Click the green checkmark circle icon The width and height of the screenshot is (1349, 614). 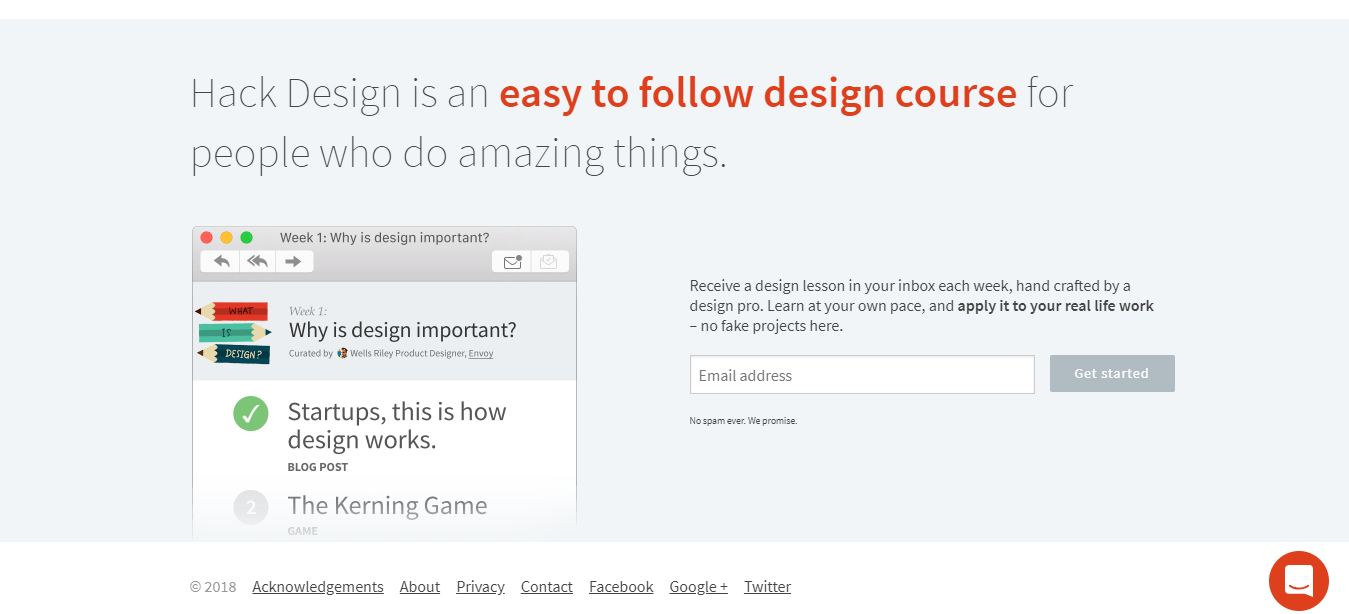coord(251,413)
